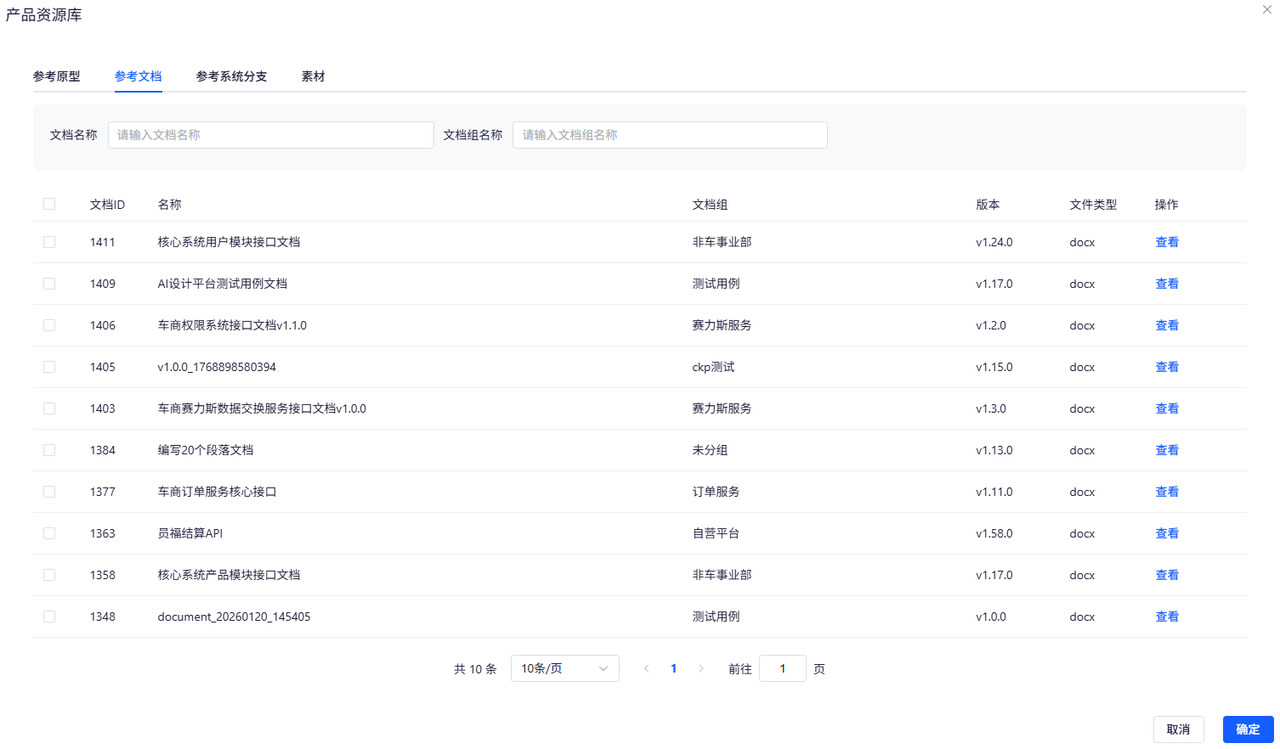The width and height of the screenshot is (1280, 749).
Task: Go to previous page with the left arrow
Action: (646, 669)
